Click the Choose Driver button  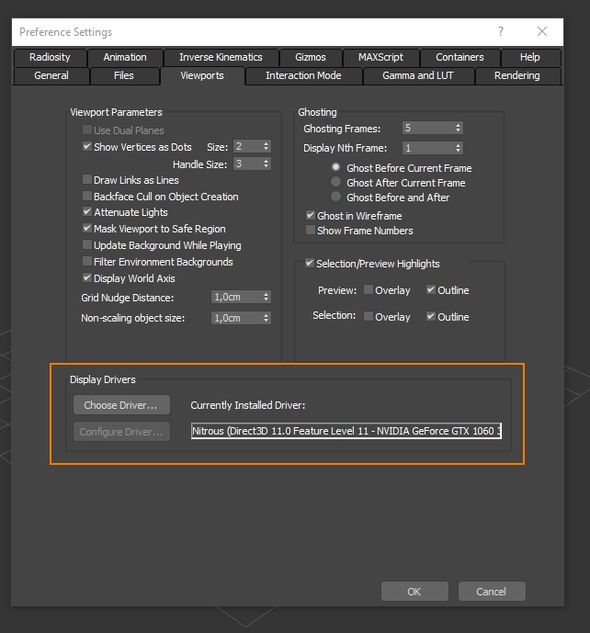[122, 405]
